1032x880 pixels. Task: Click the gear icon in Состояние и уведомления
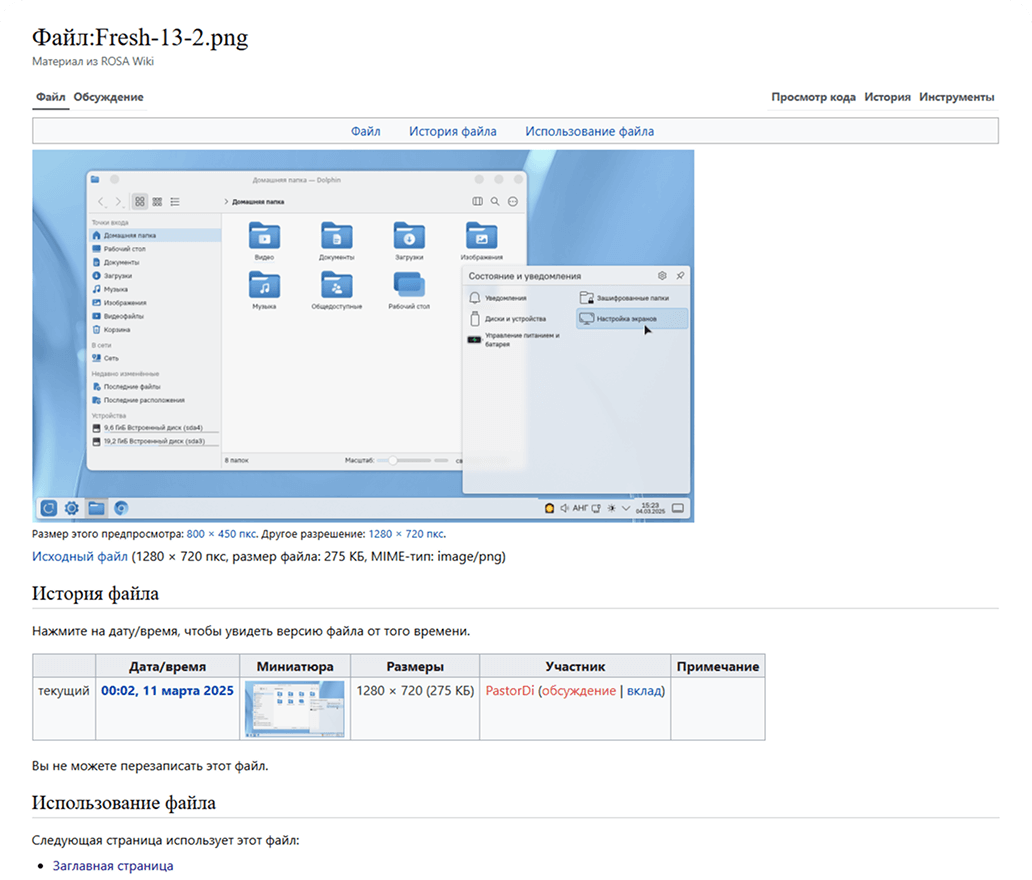point(662,275)
